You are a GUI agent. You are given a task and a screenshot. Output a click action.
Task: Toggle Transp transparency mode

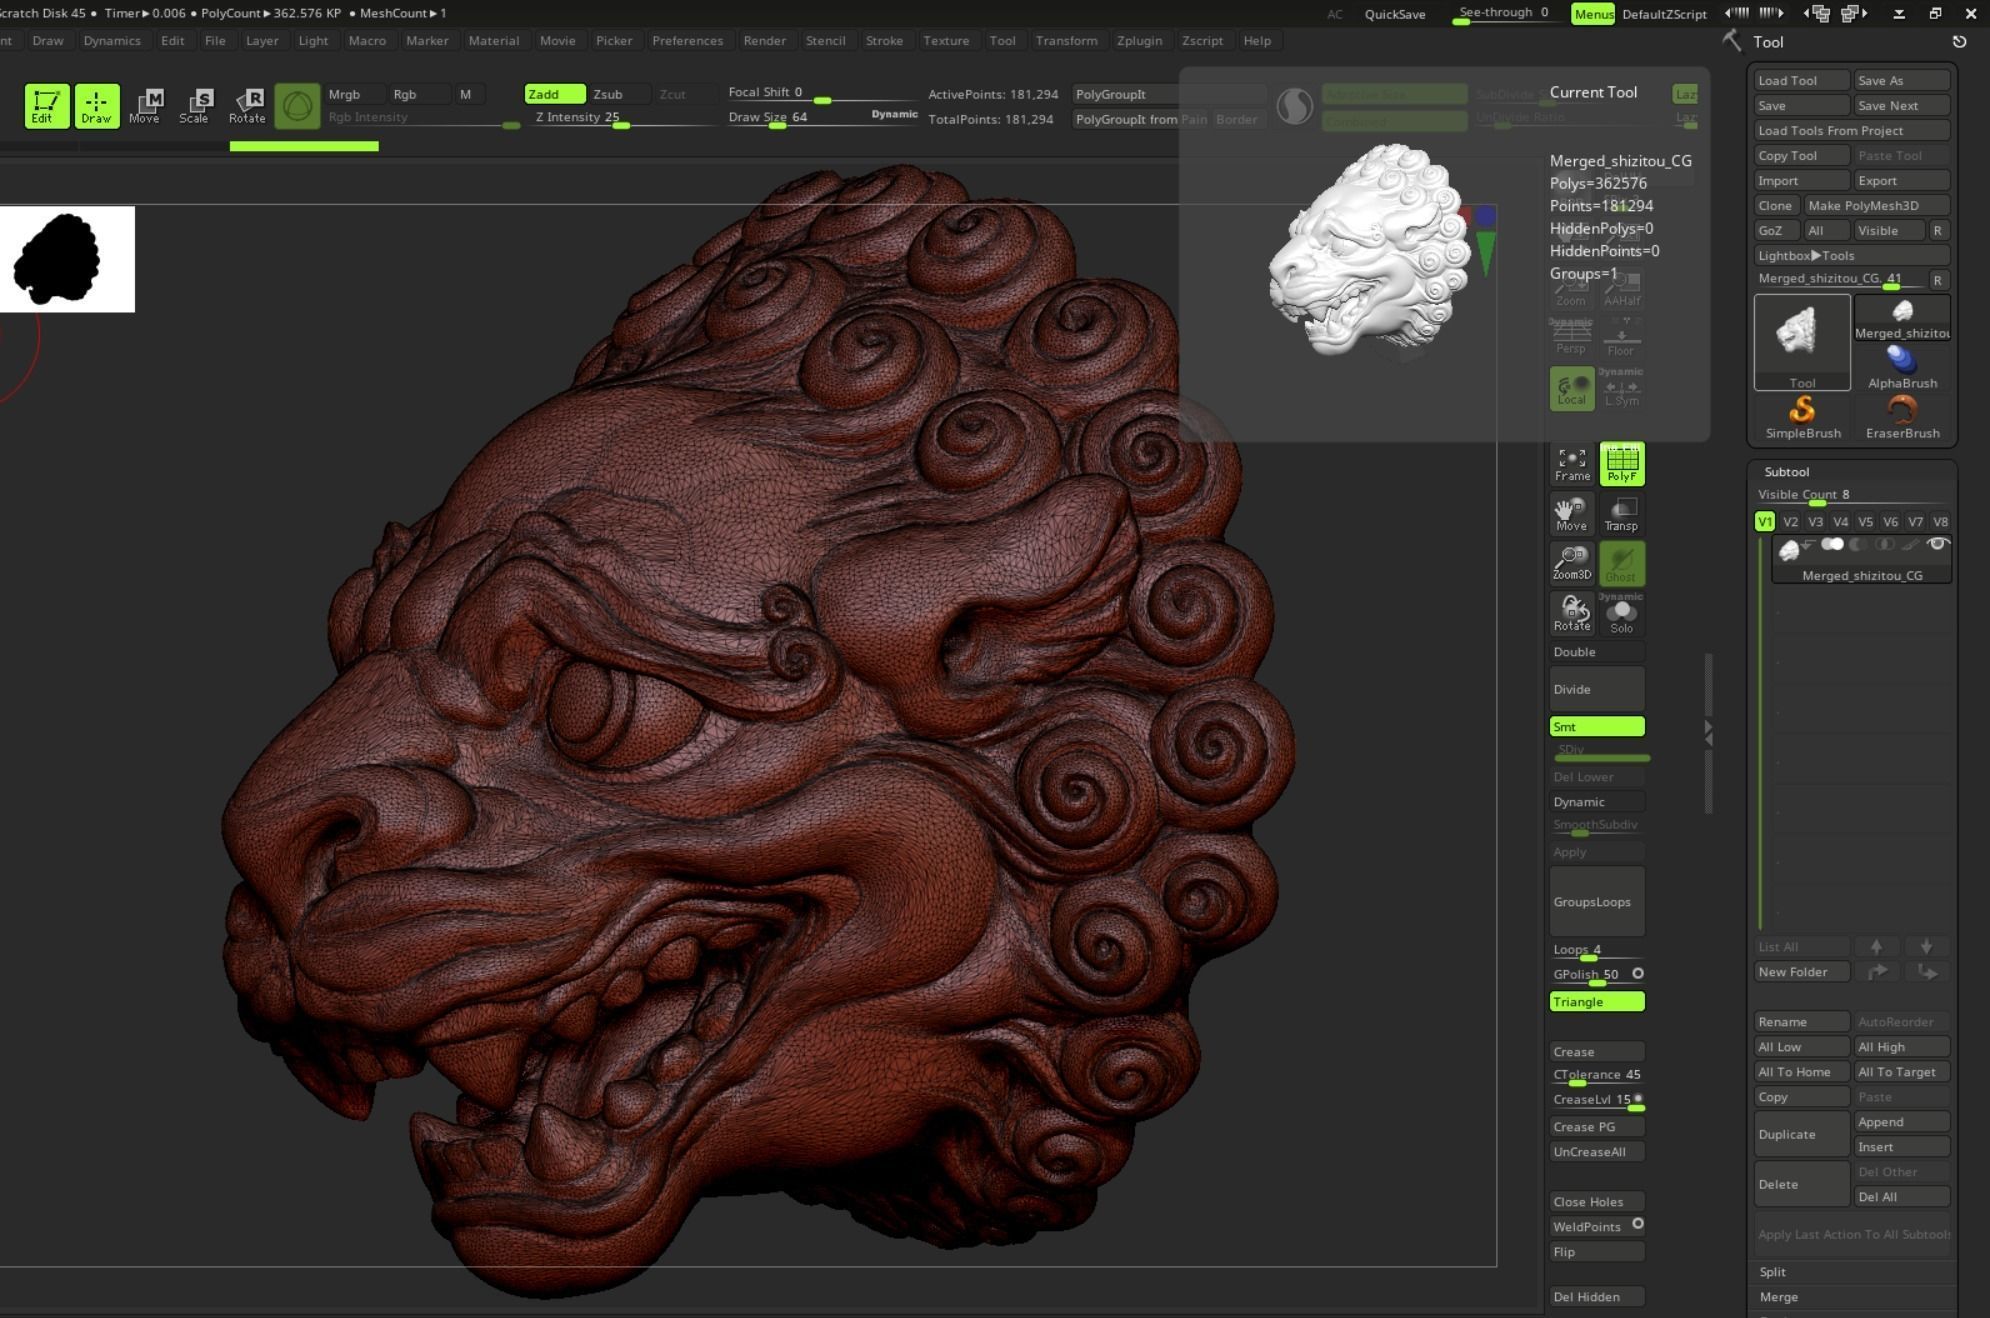(x=1622, y=513)
